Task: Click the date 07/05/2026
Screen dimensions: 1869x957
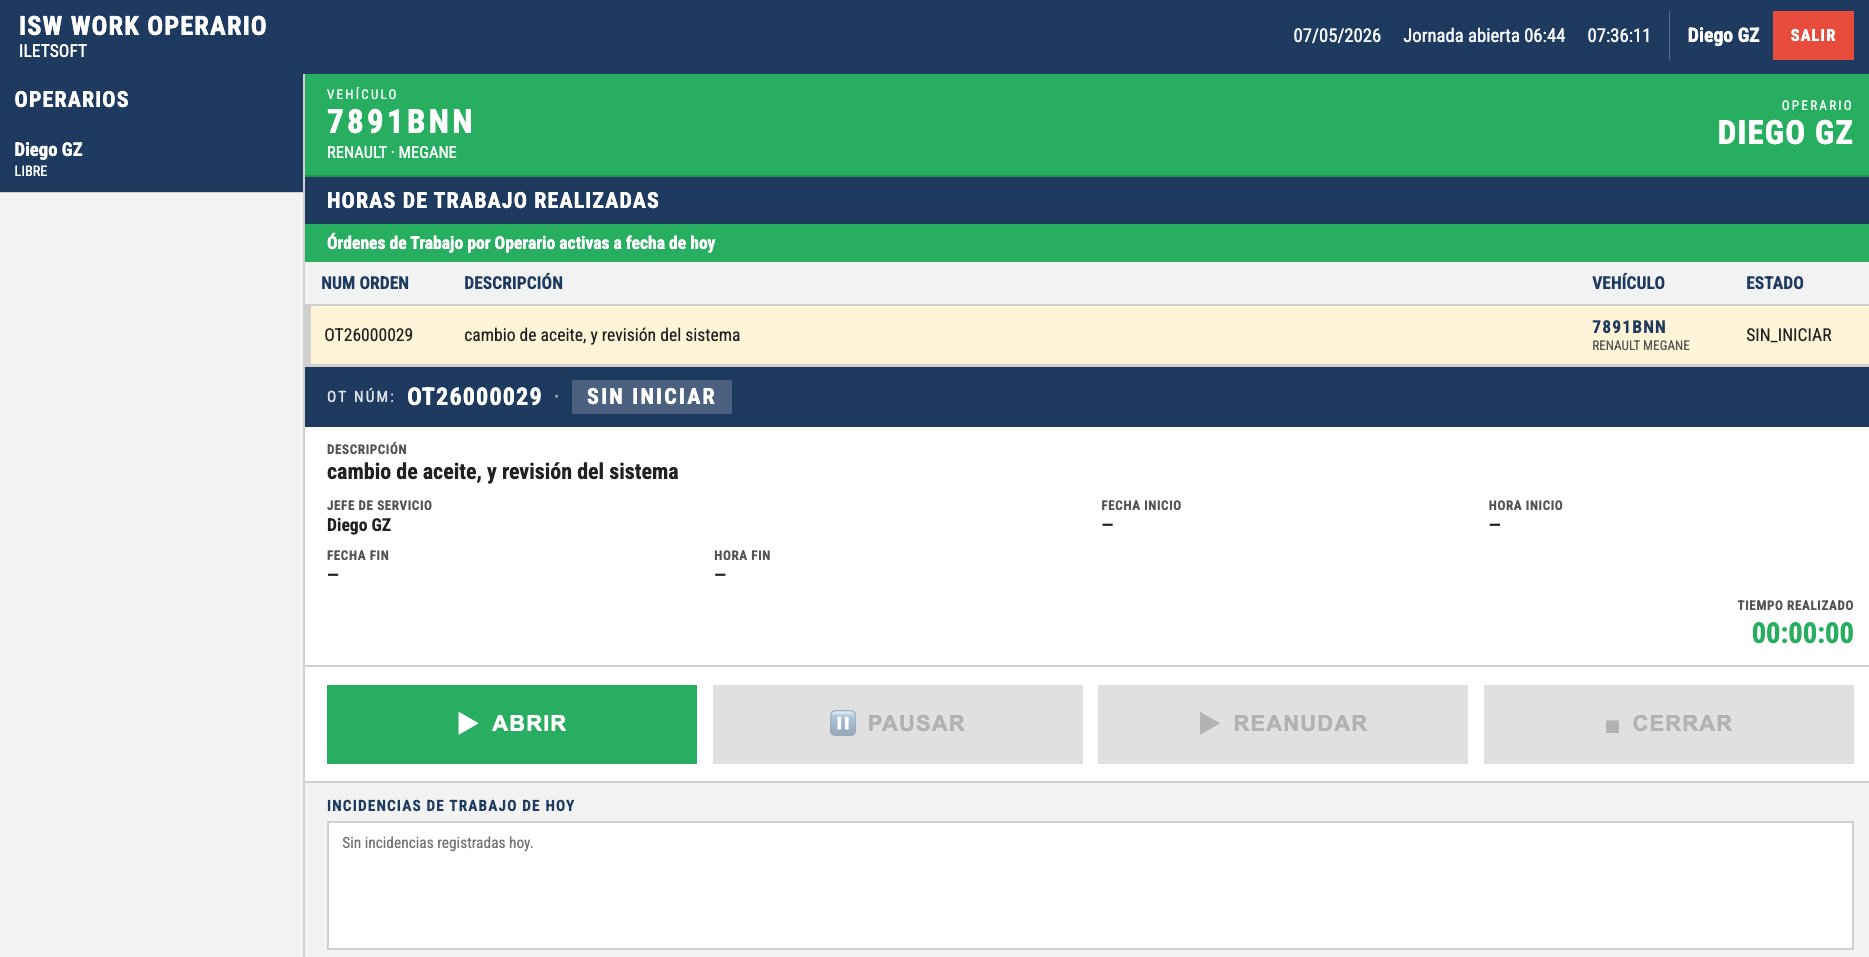Action: (x=1336, y=35)
